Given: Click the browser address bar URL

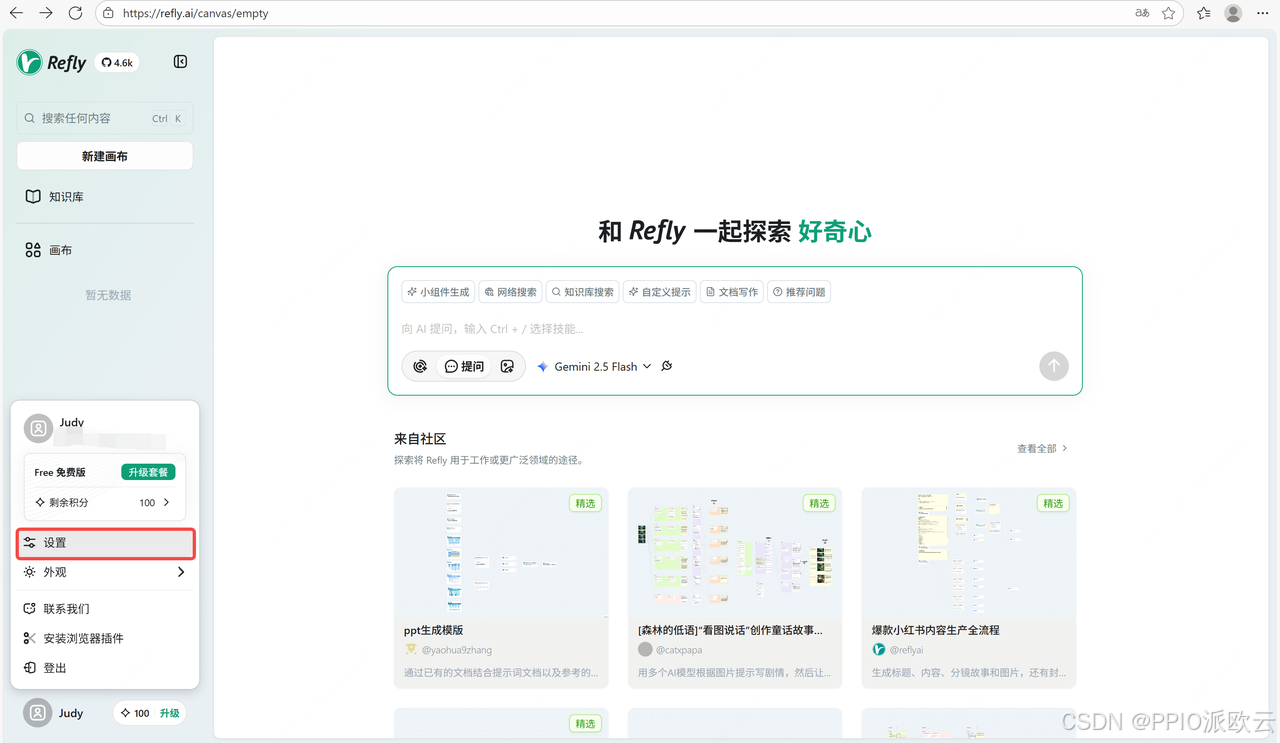Looking at the screenshot, I should (x=195, y=14).
